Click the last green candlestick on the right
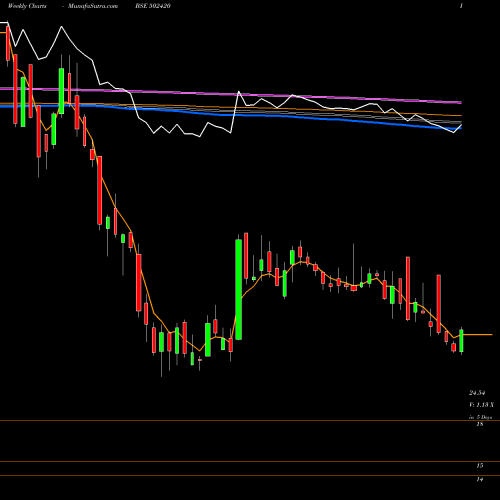This screenshot has width=500, height=500. [x=461, y=340]
